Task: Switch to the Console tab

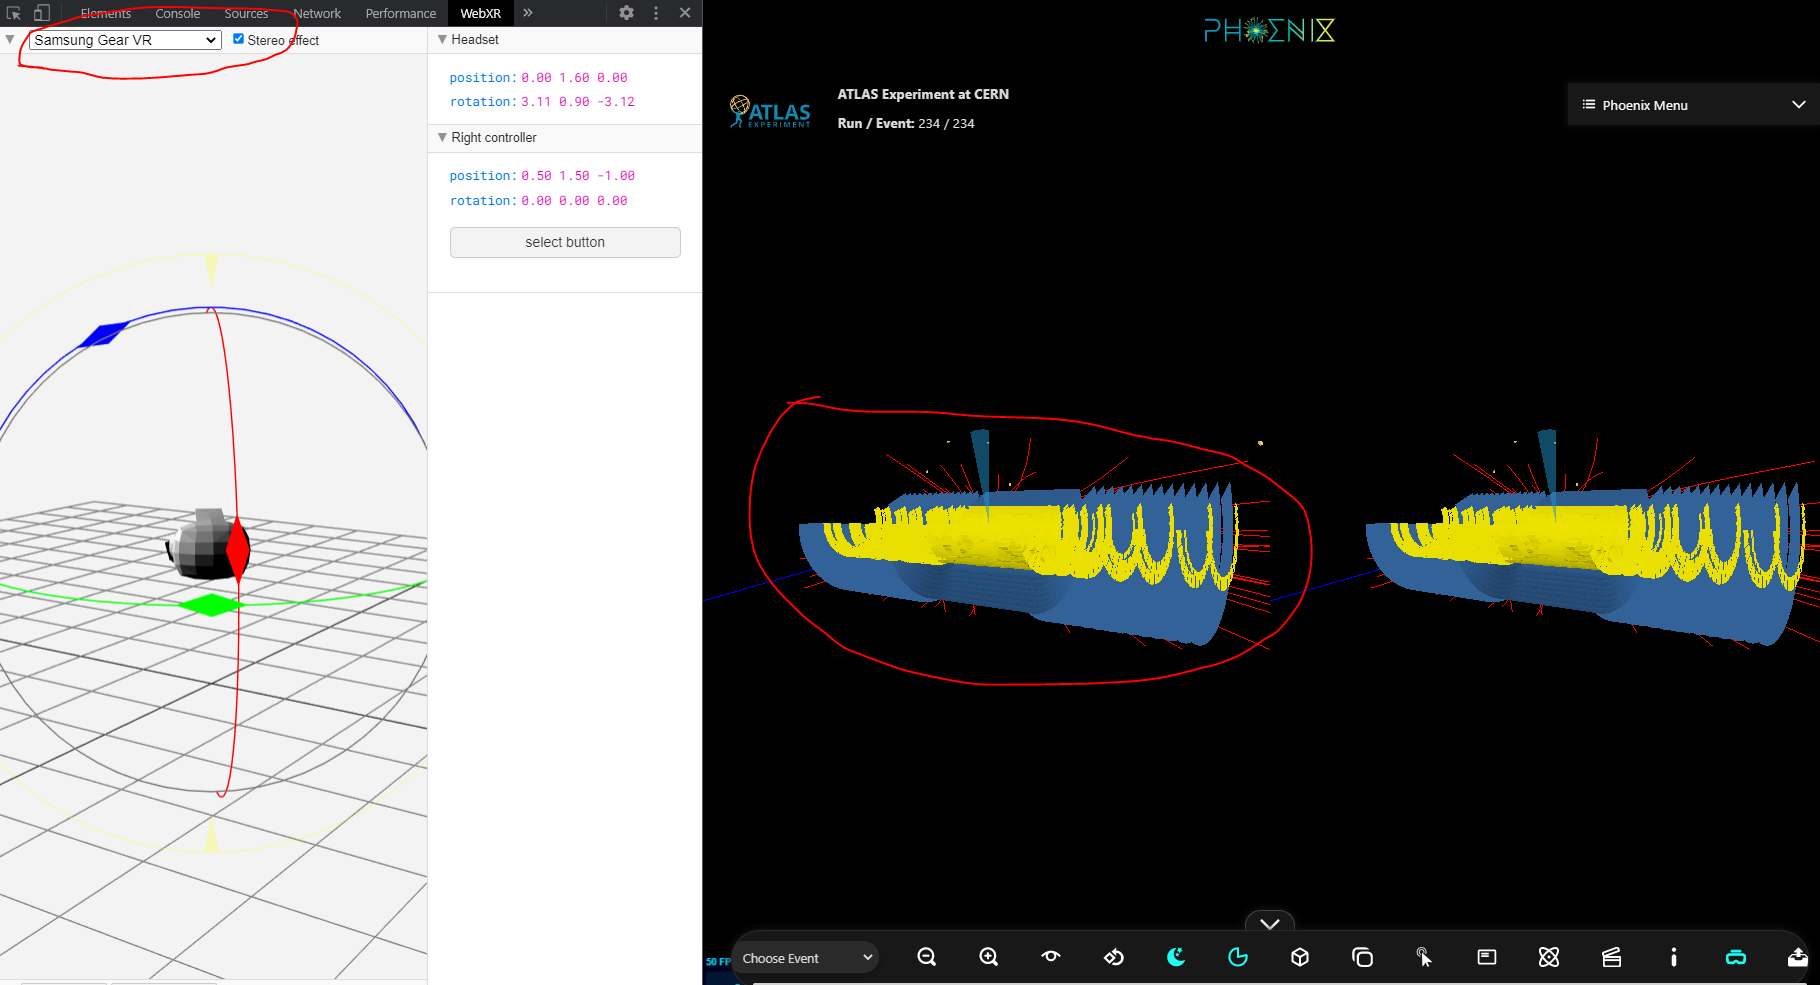Action: coord(177,13)
